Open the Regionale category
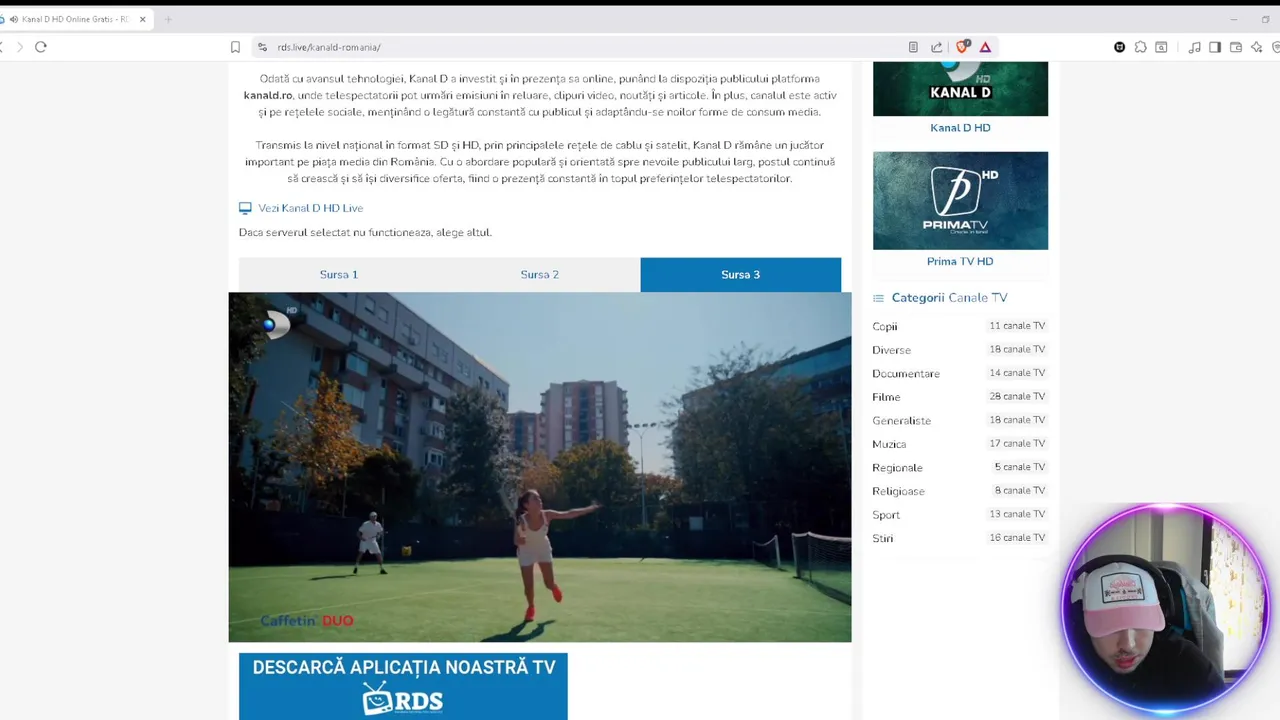 897,468
